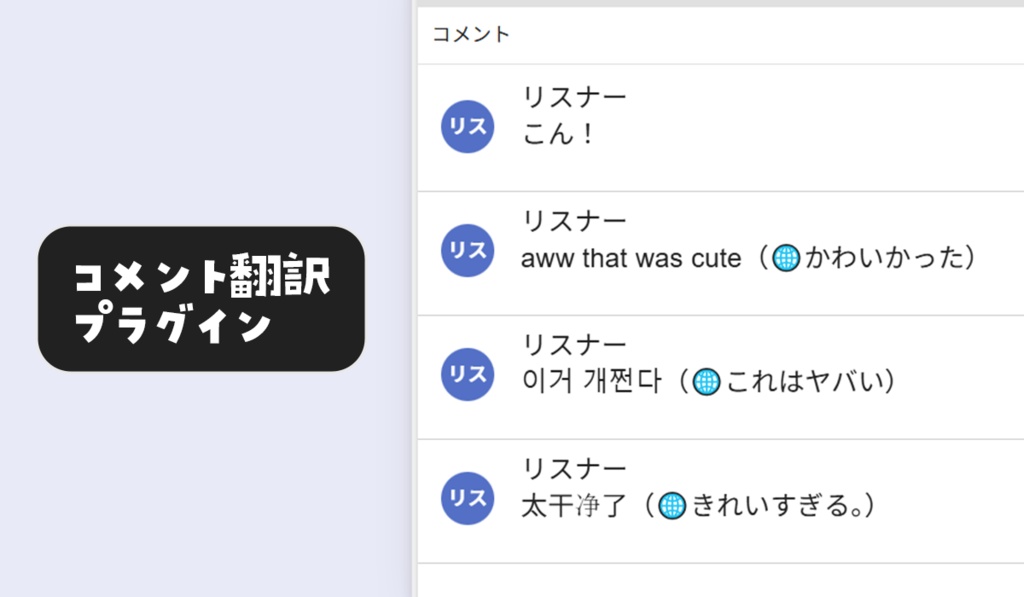Collapse the bottom 太干净了 comment row

700,498
